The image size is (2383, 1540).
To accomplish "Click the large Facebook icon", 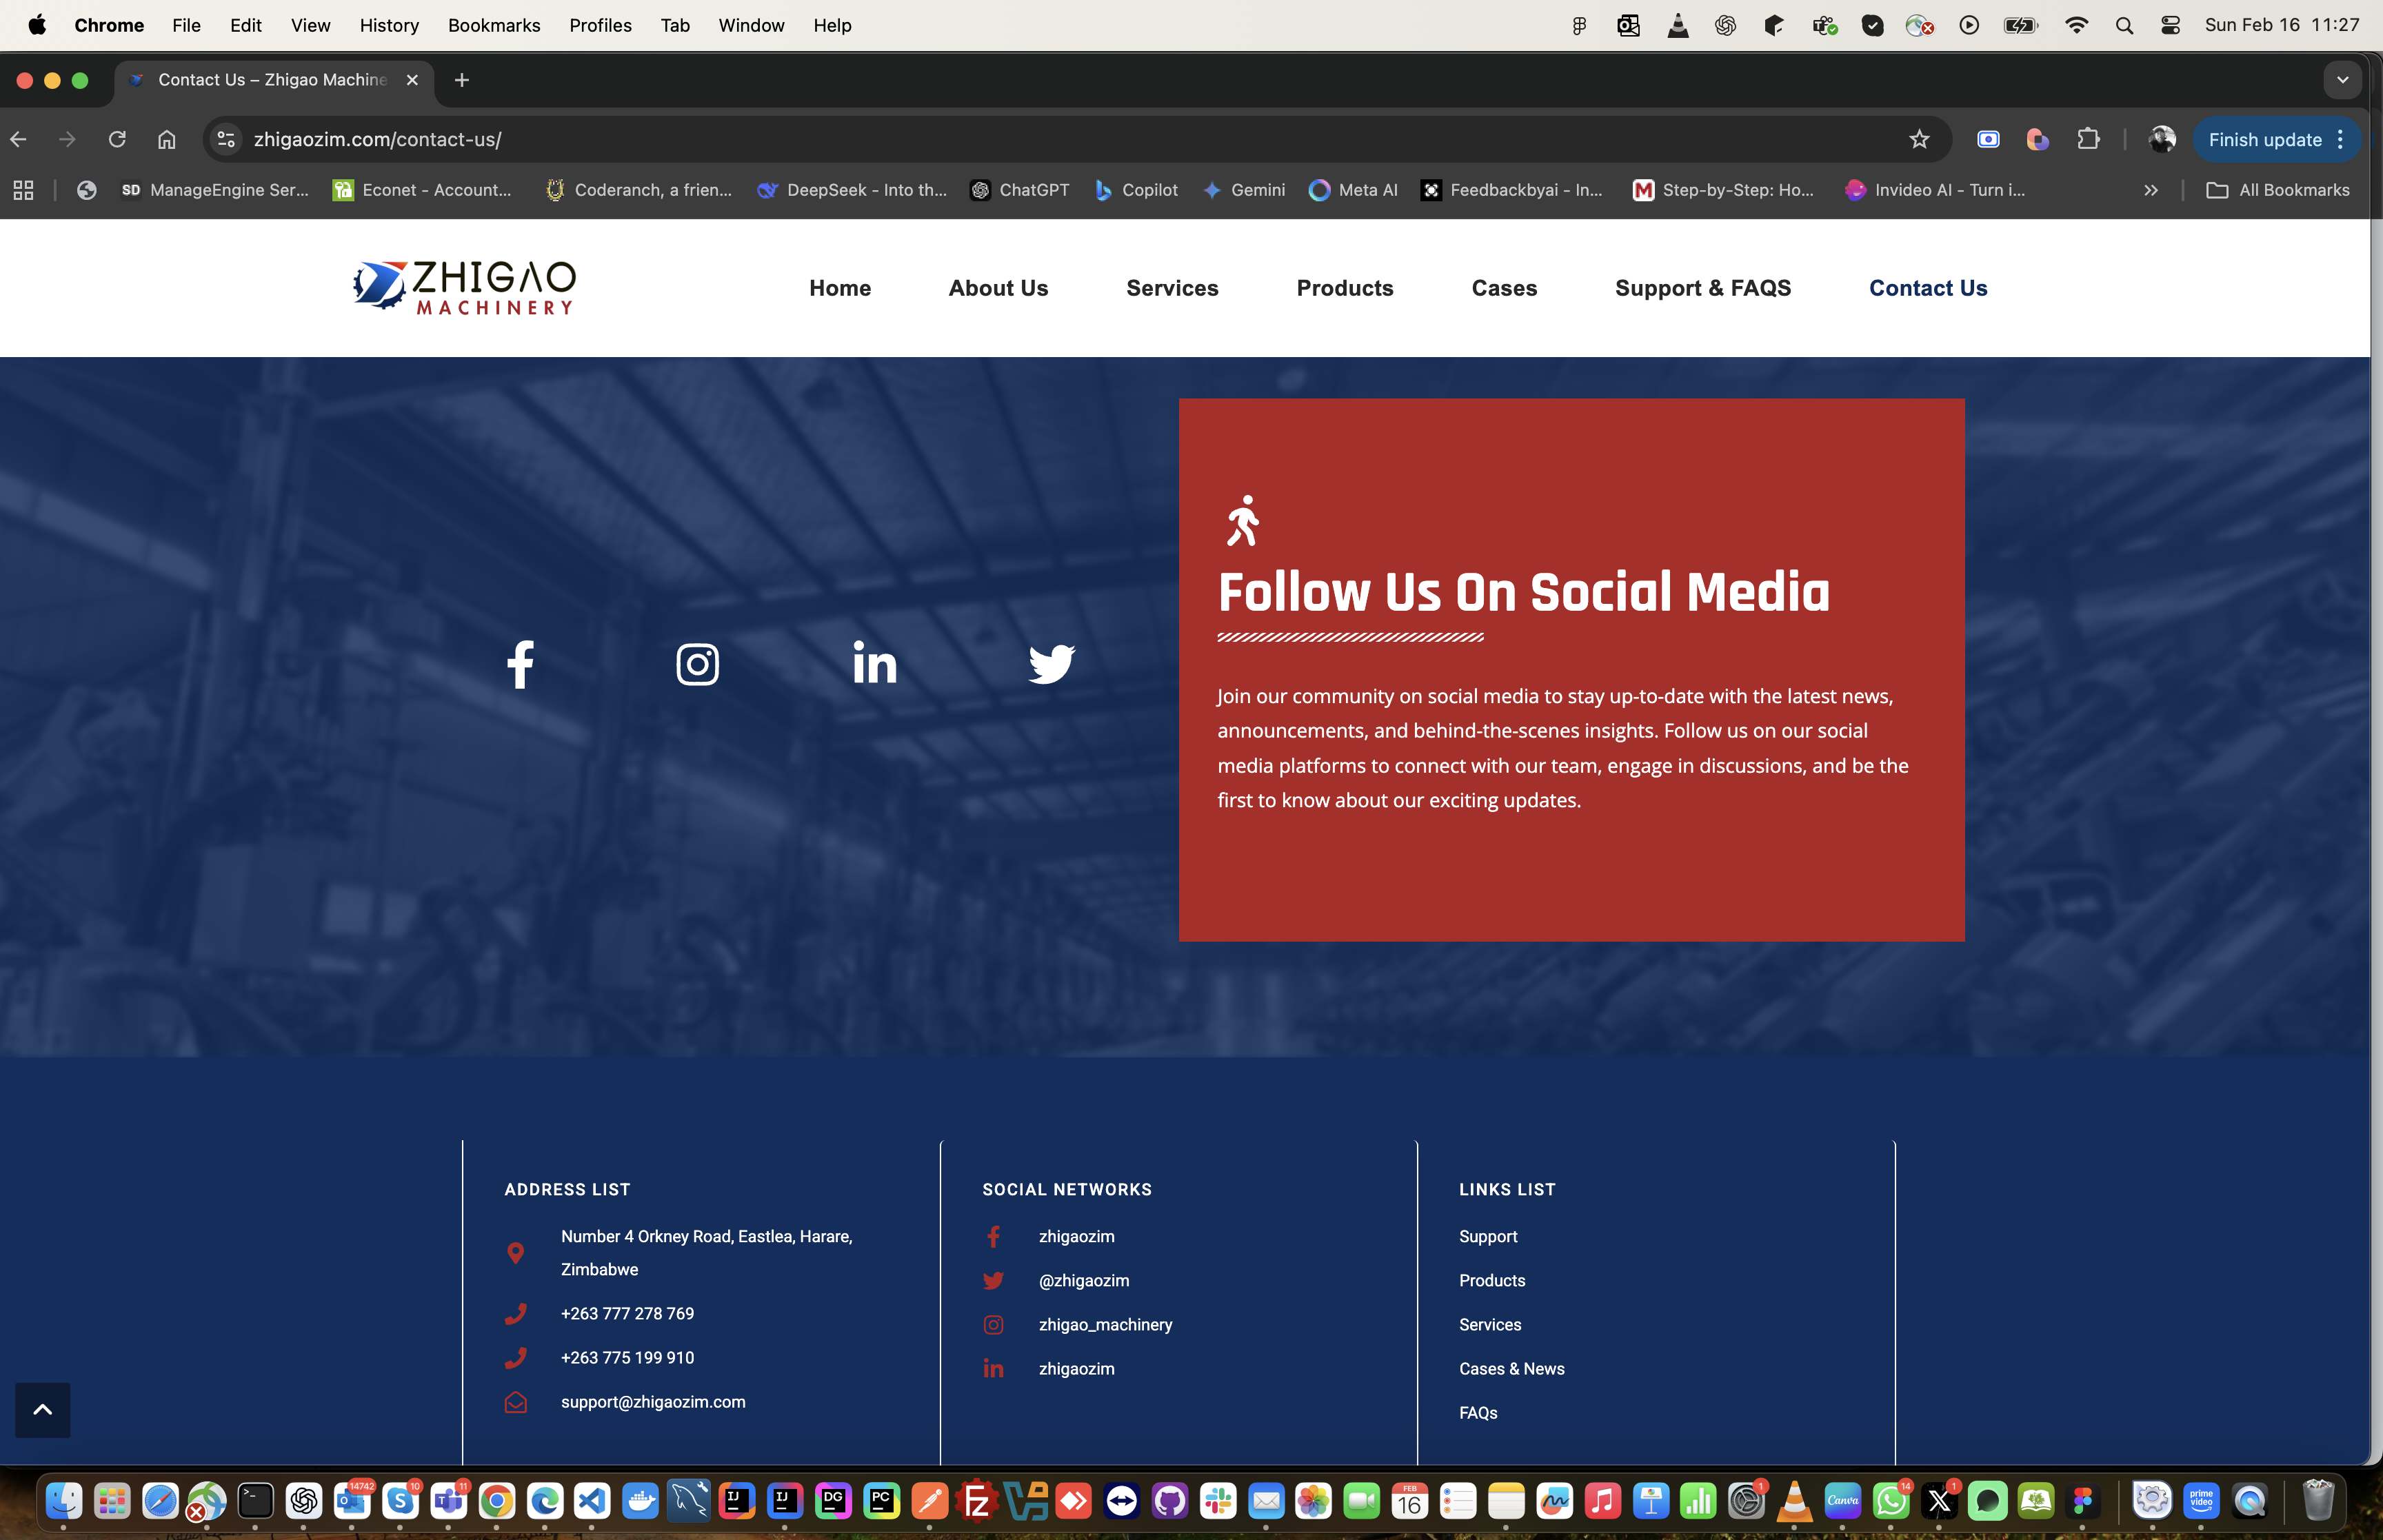I will [x=520, y=664].
